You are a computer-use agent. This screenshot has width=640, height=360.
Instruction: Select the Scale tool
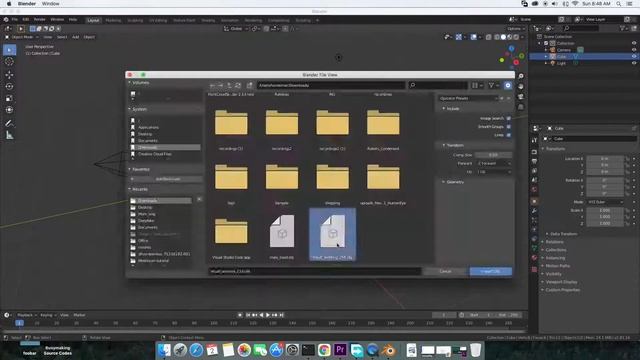(x=9, y=98)
